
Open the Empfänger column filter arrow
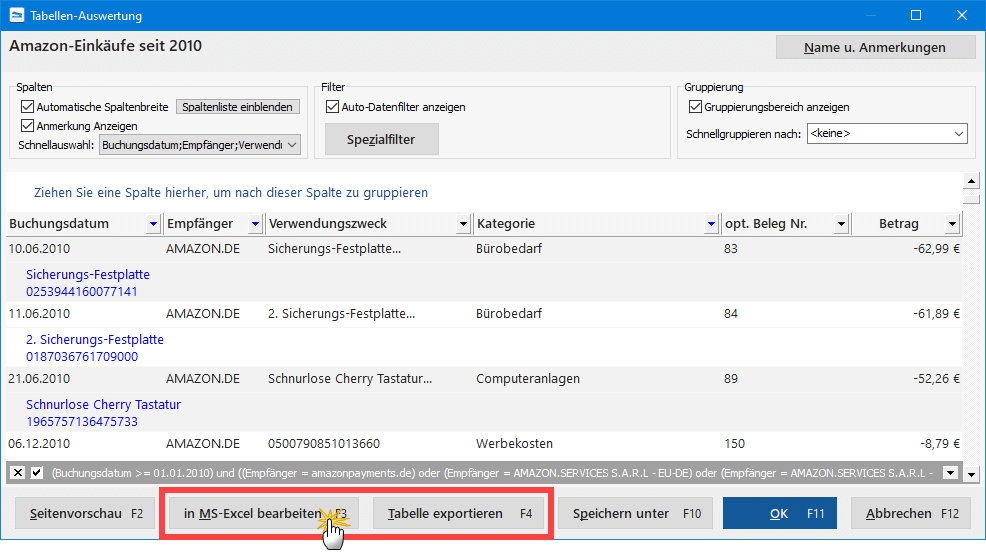point(255,223)
